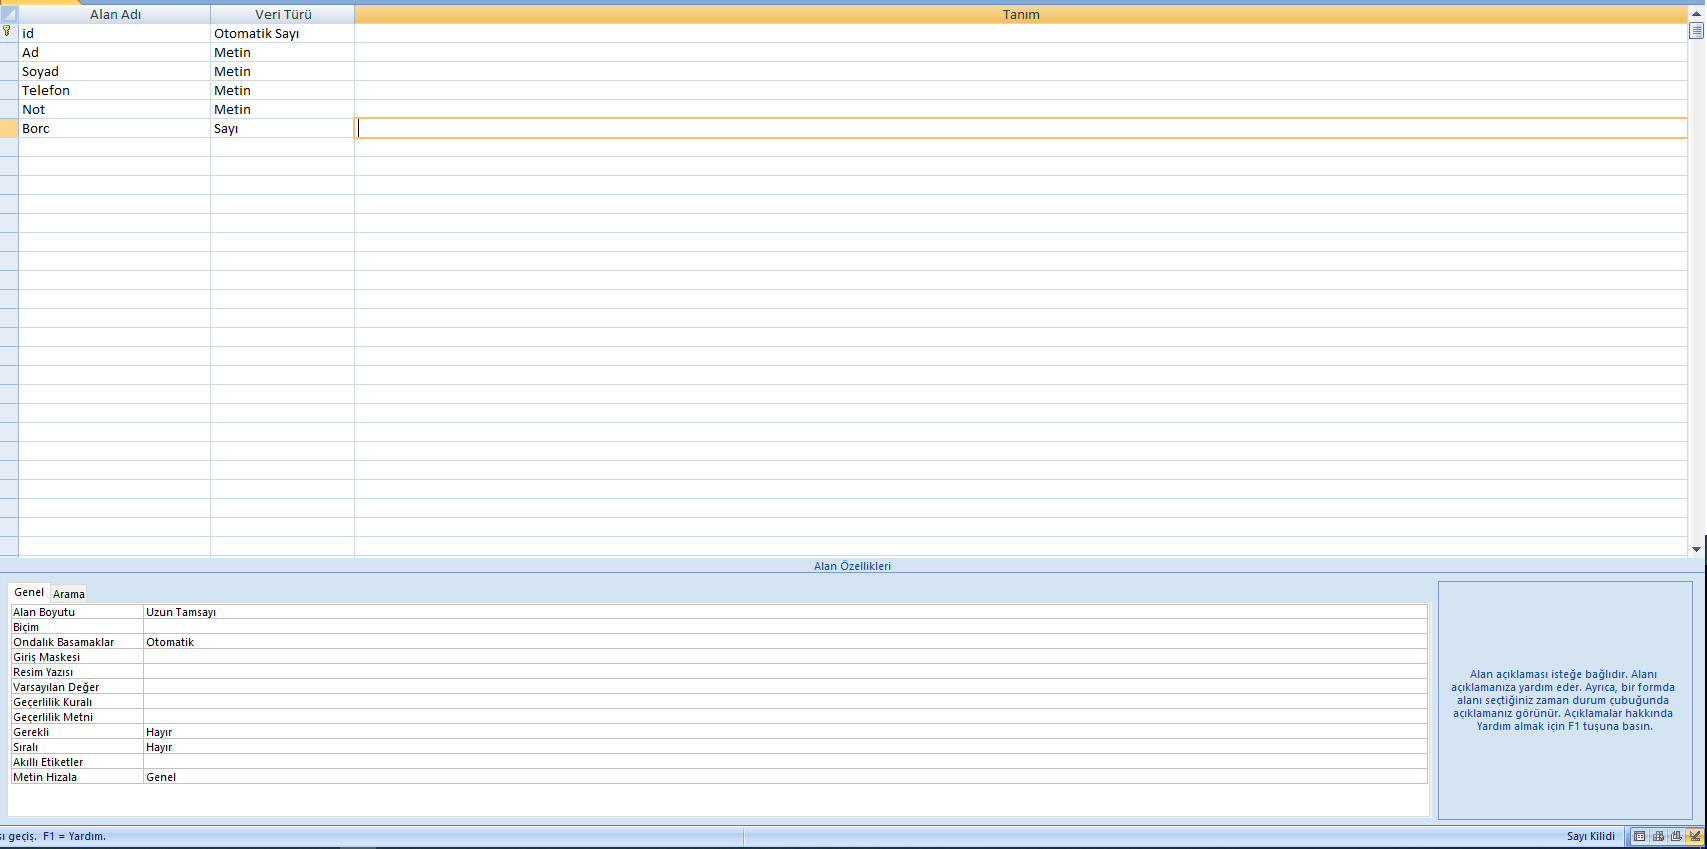Switch to the Arama tab
The image size is (1707, 849).
pyautogui.click(x=69, y=593)
